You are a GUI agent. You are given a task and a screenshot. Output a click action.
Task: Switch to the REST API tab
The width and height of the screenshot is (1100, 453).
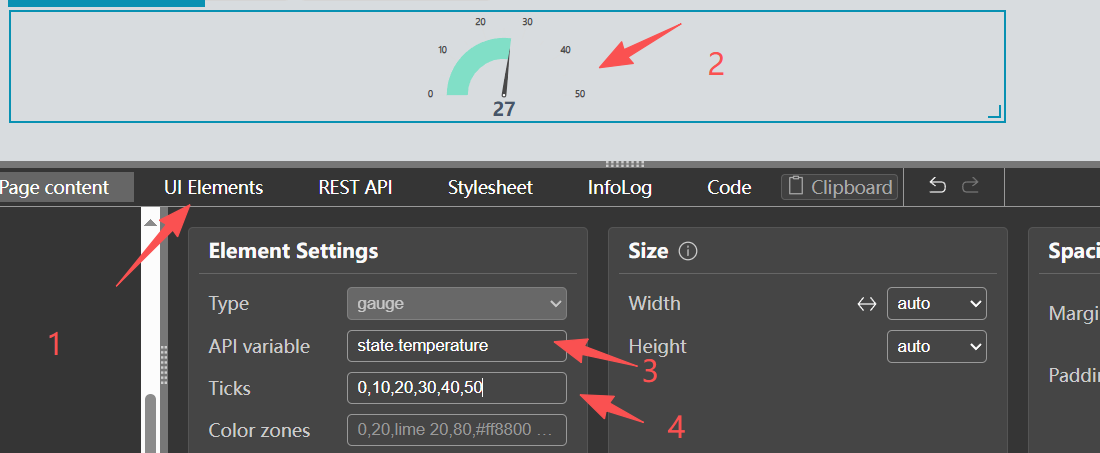(355, 188)
